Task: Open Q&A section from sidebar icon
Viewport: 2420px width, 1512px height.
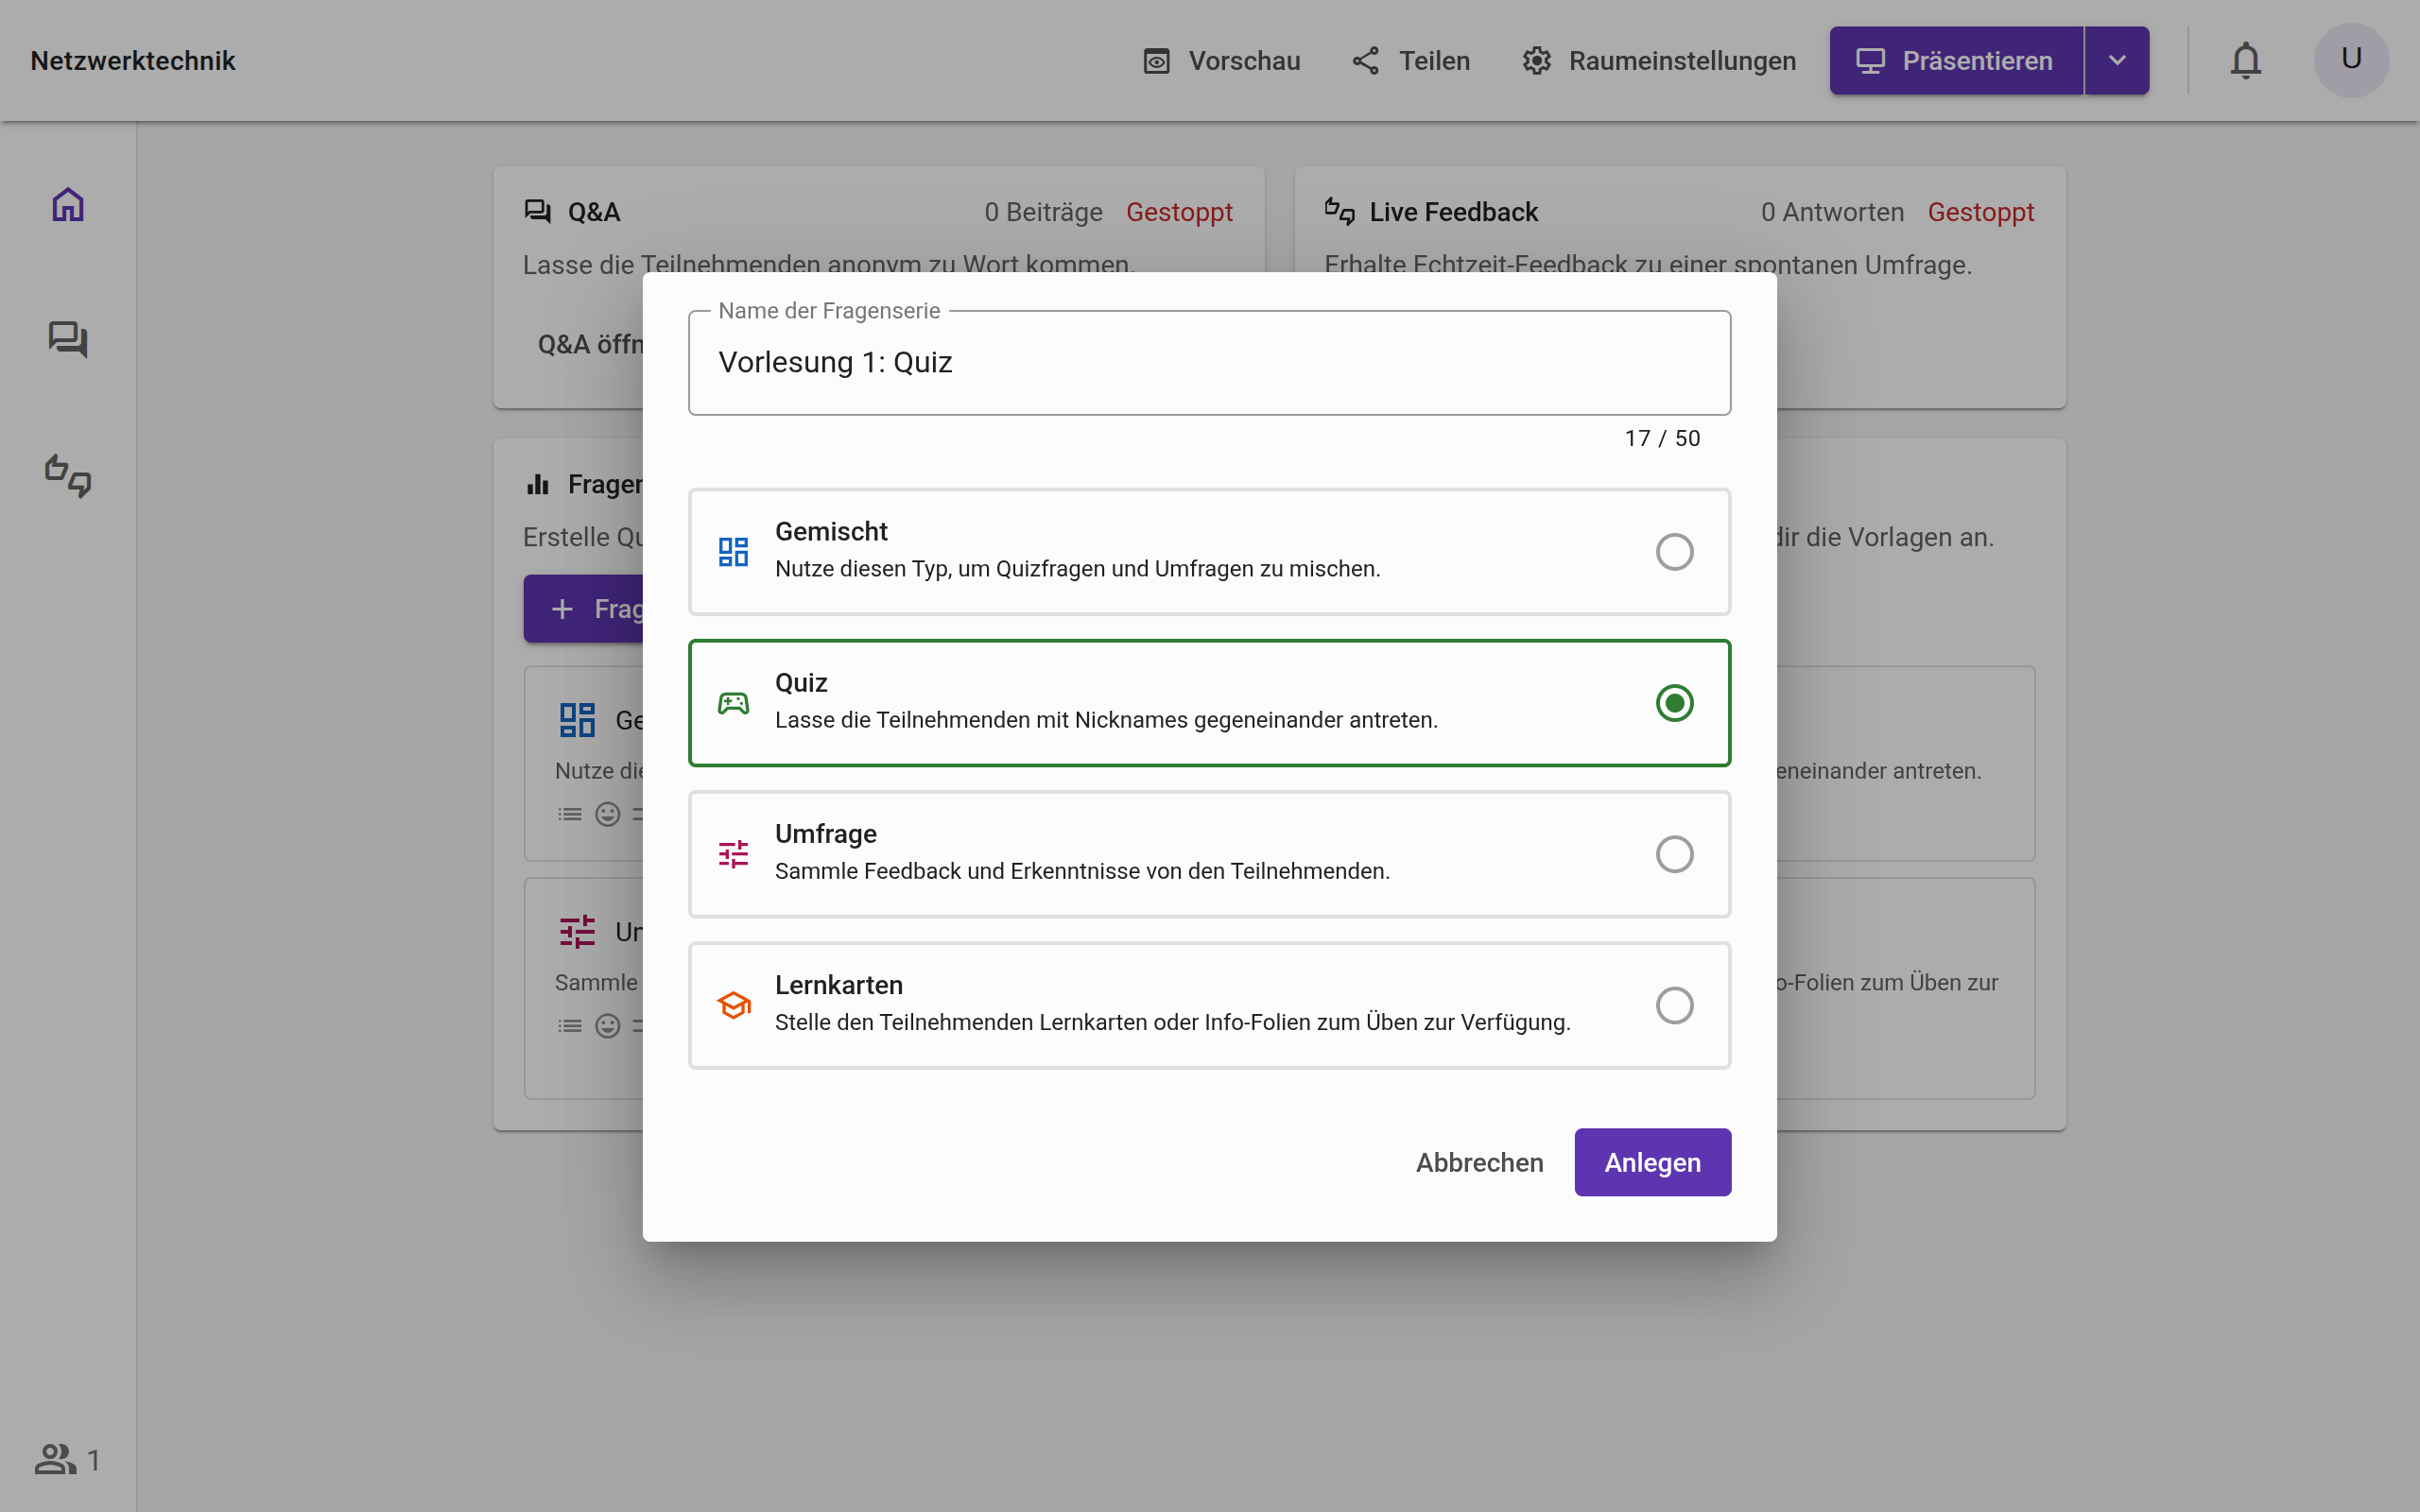Action: tap(68, 339)
